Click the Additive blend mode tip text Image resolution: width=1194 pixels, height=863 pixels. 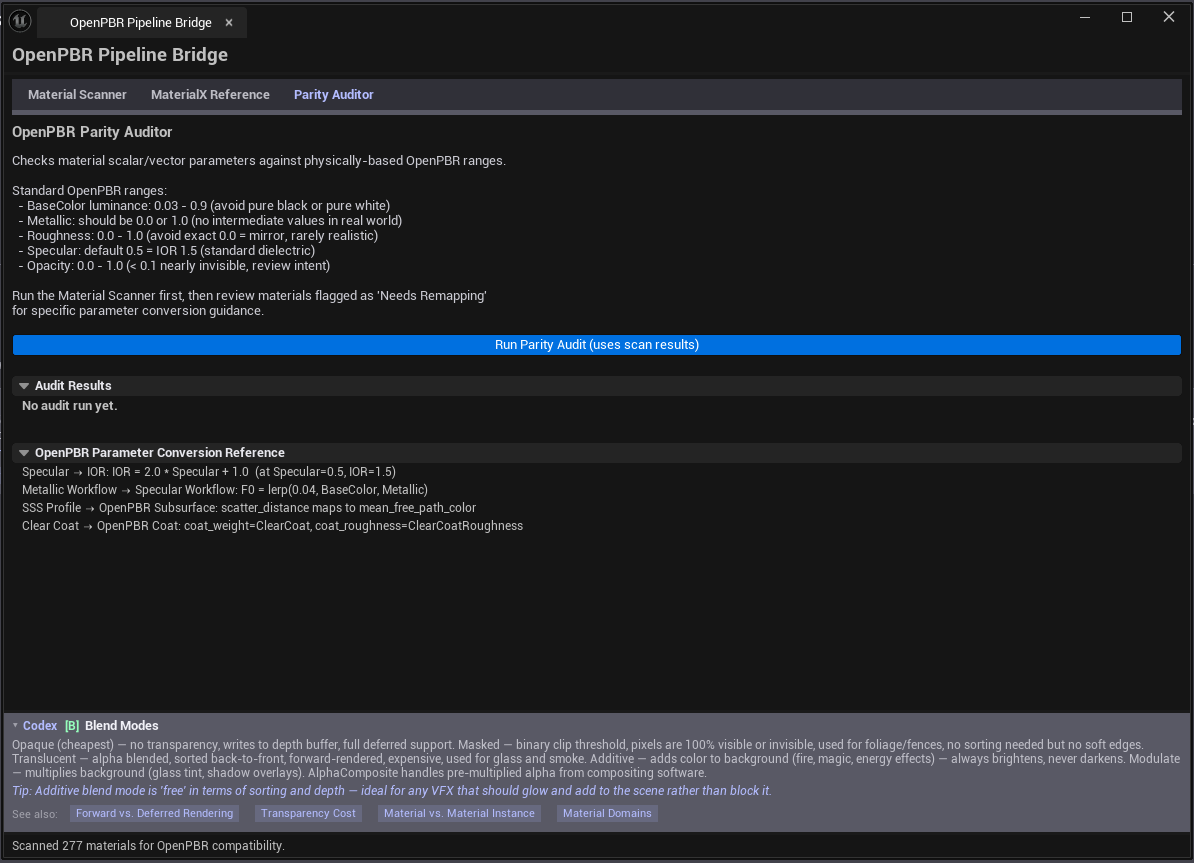pos(391,791)
